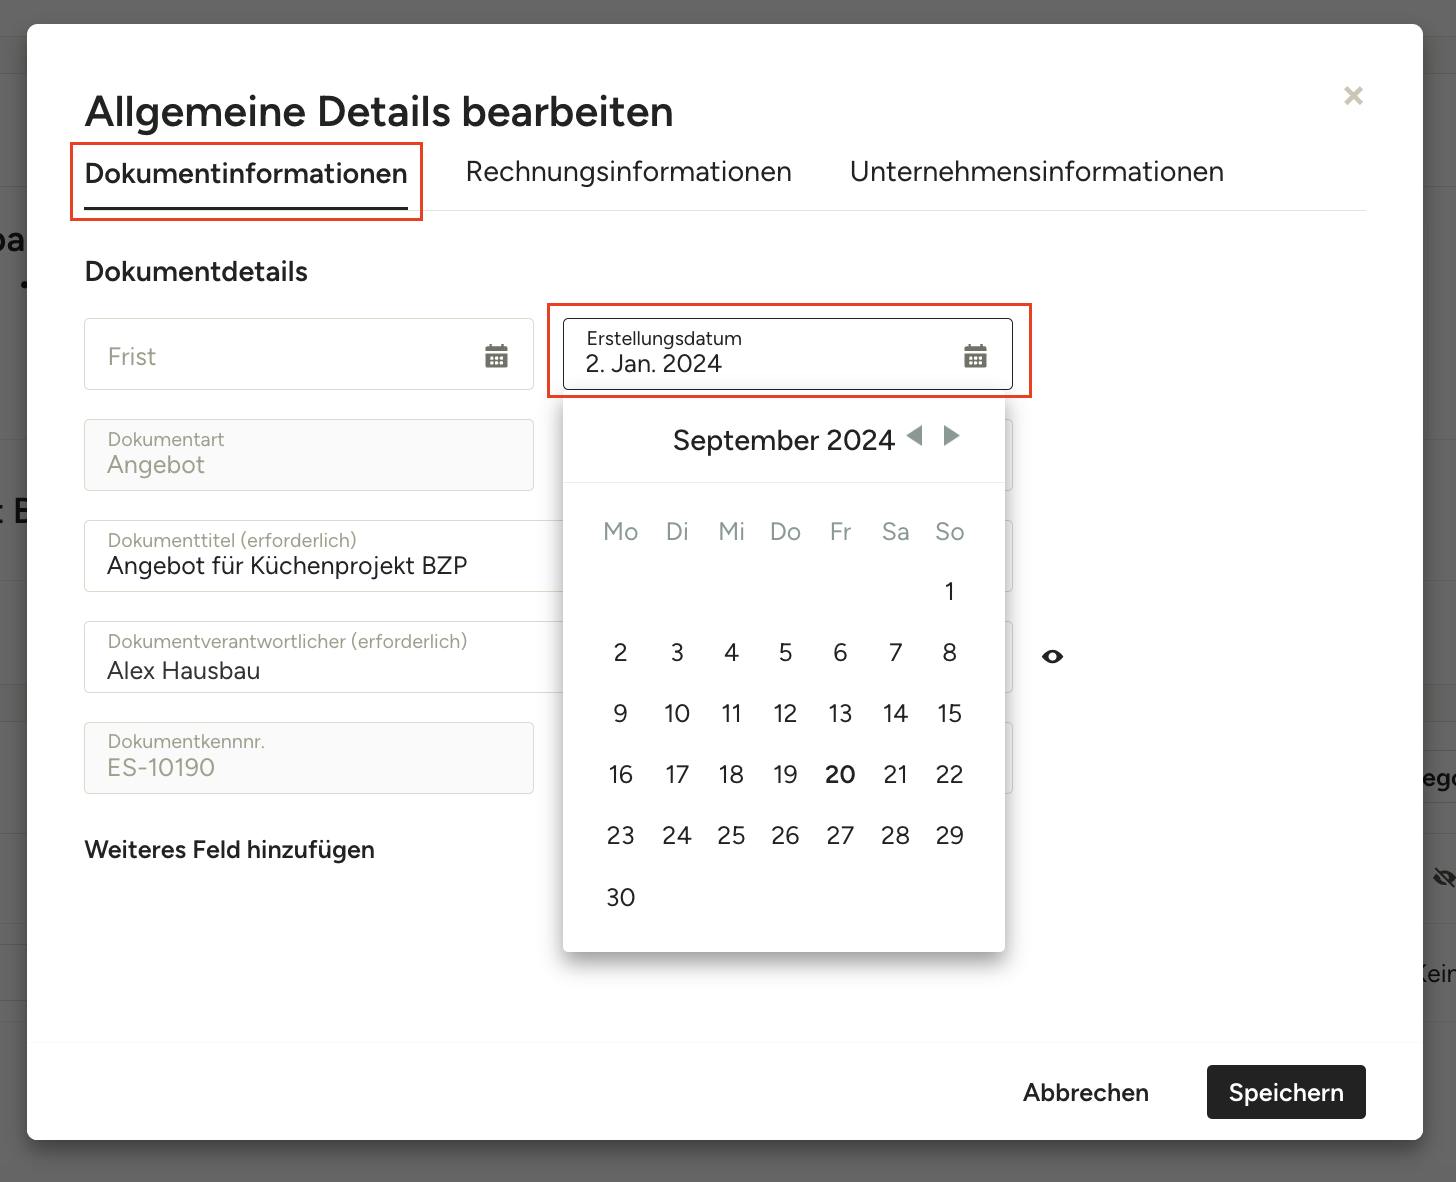Click the Dokumentverantwortlicher field Alex Hausbau
The height and width of the screenshot is (1182, 1456).
320,658
